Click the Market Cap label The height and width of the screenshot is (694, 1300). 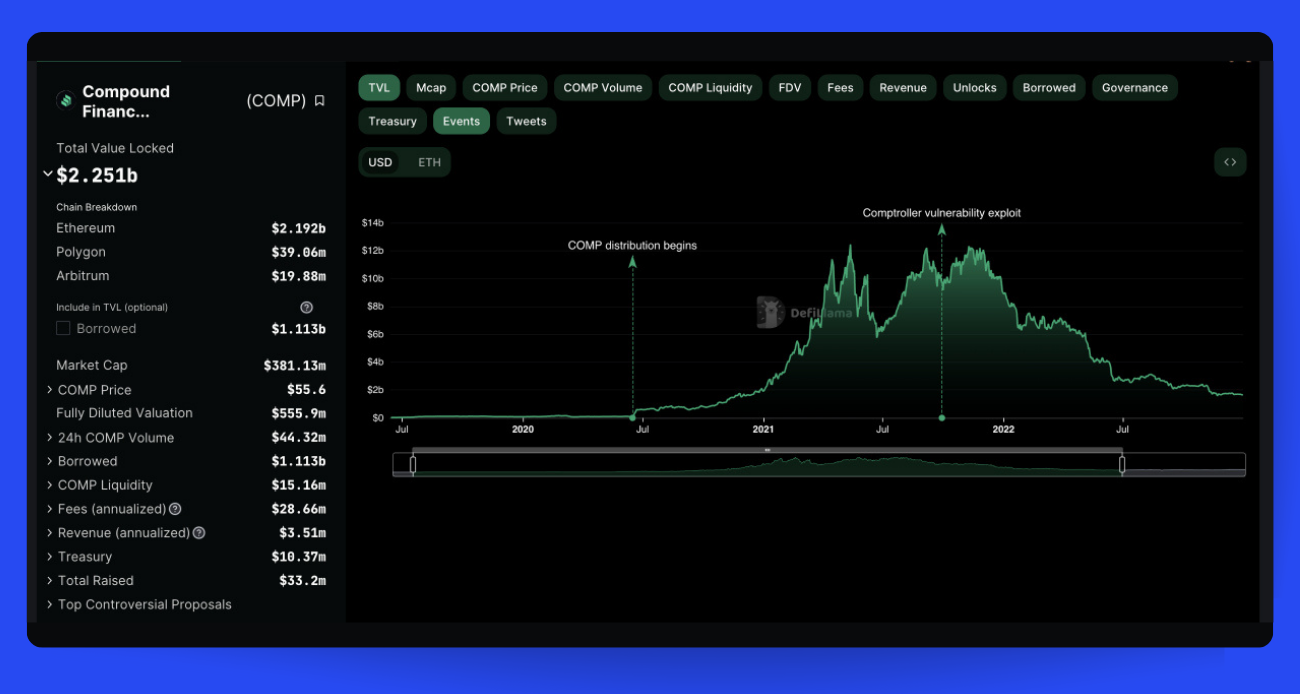[x=92, y=365]
